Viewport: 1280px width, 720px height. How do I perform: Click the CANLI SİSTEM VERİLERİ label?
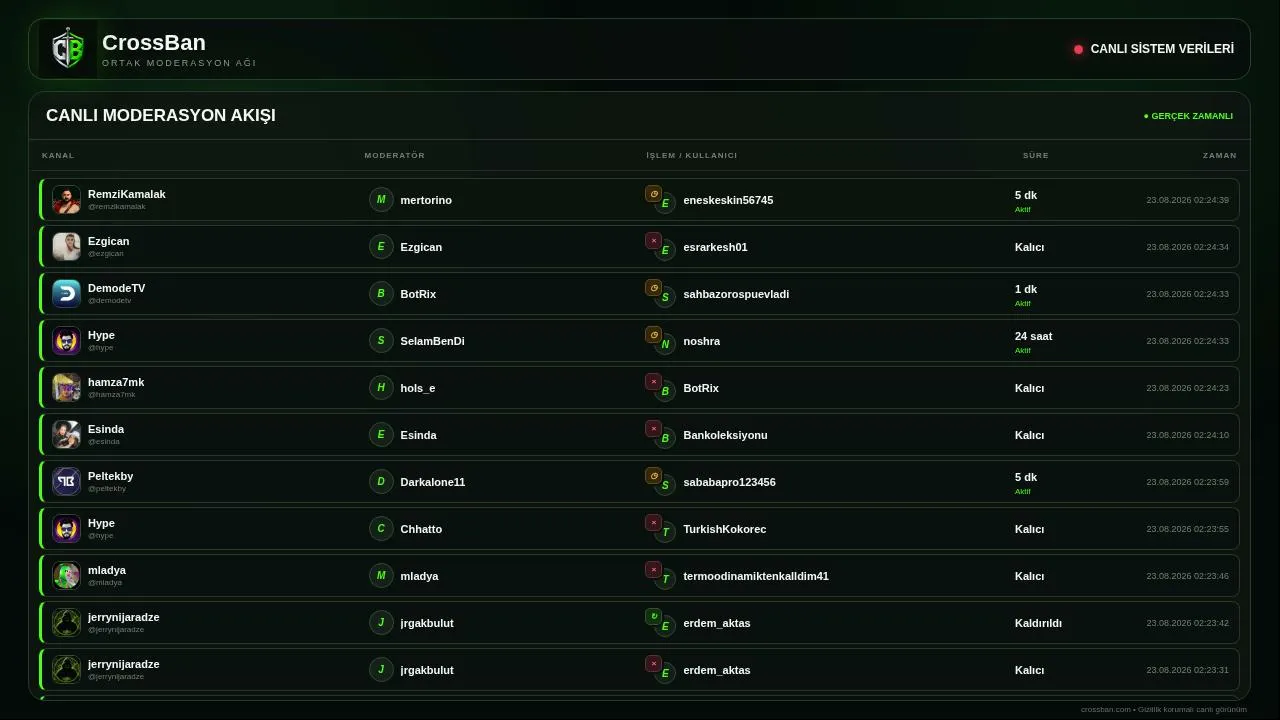coord(1162,49)
